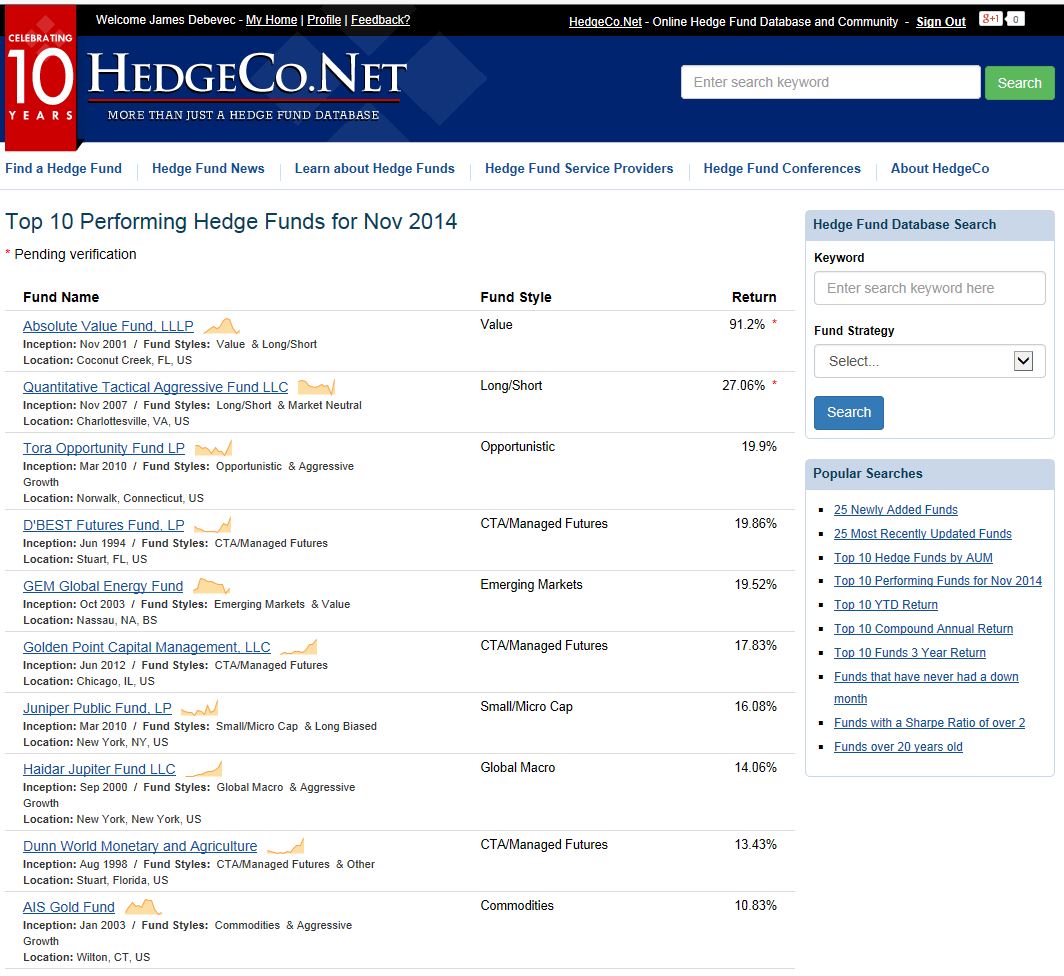This screenshot has height=976, width=1064.
Task: Click the header search keyword field
Action: tap(831, 82)
